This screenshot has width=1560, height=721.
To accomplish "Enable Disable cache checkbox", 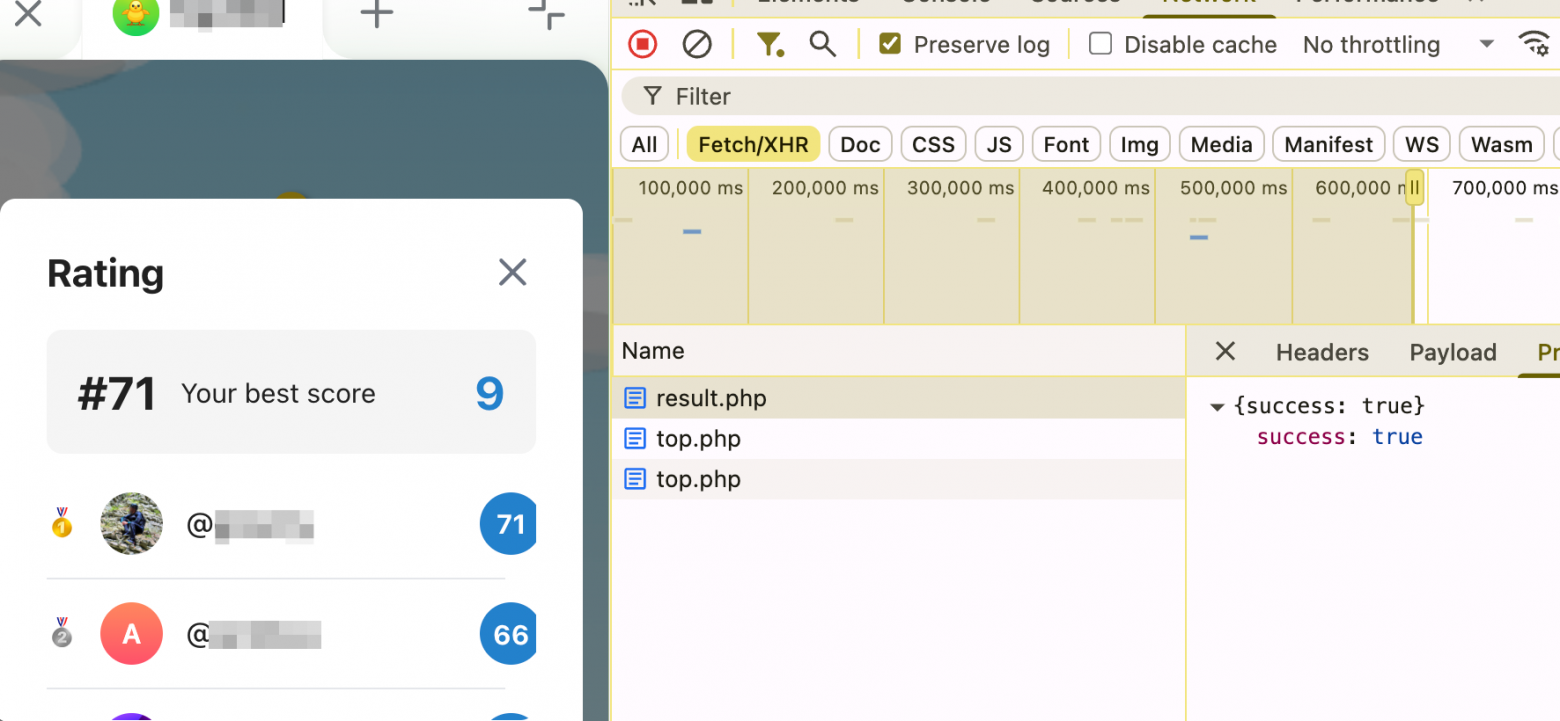I will click(x=1100, y=44).
